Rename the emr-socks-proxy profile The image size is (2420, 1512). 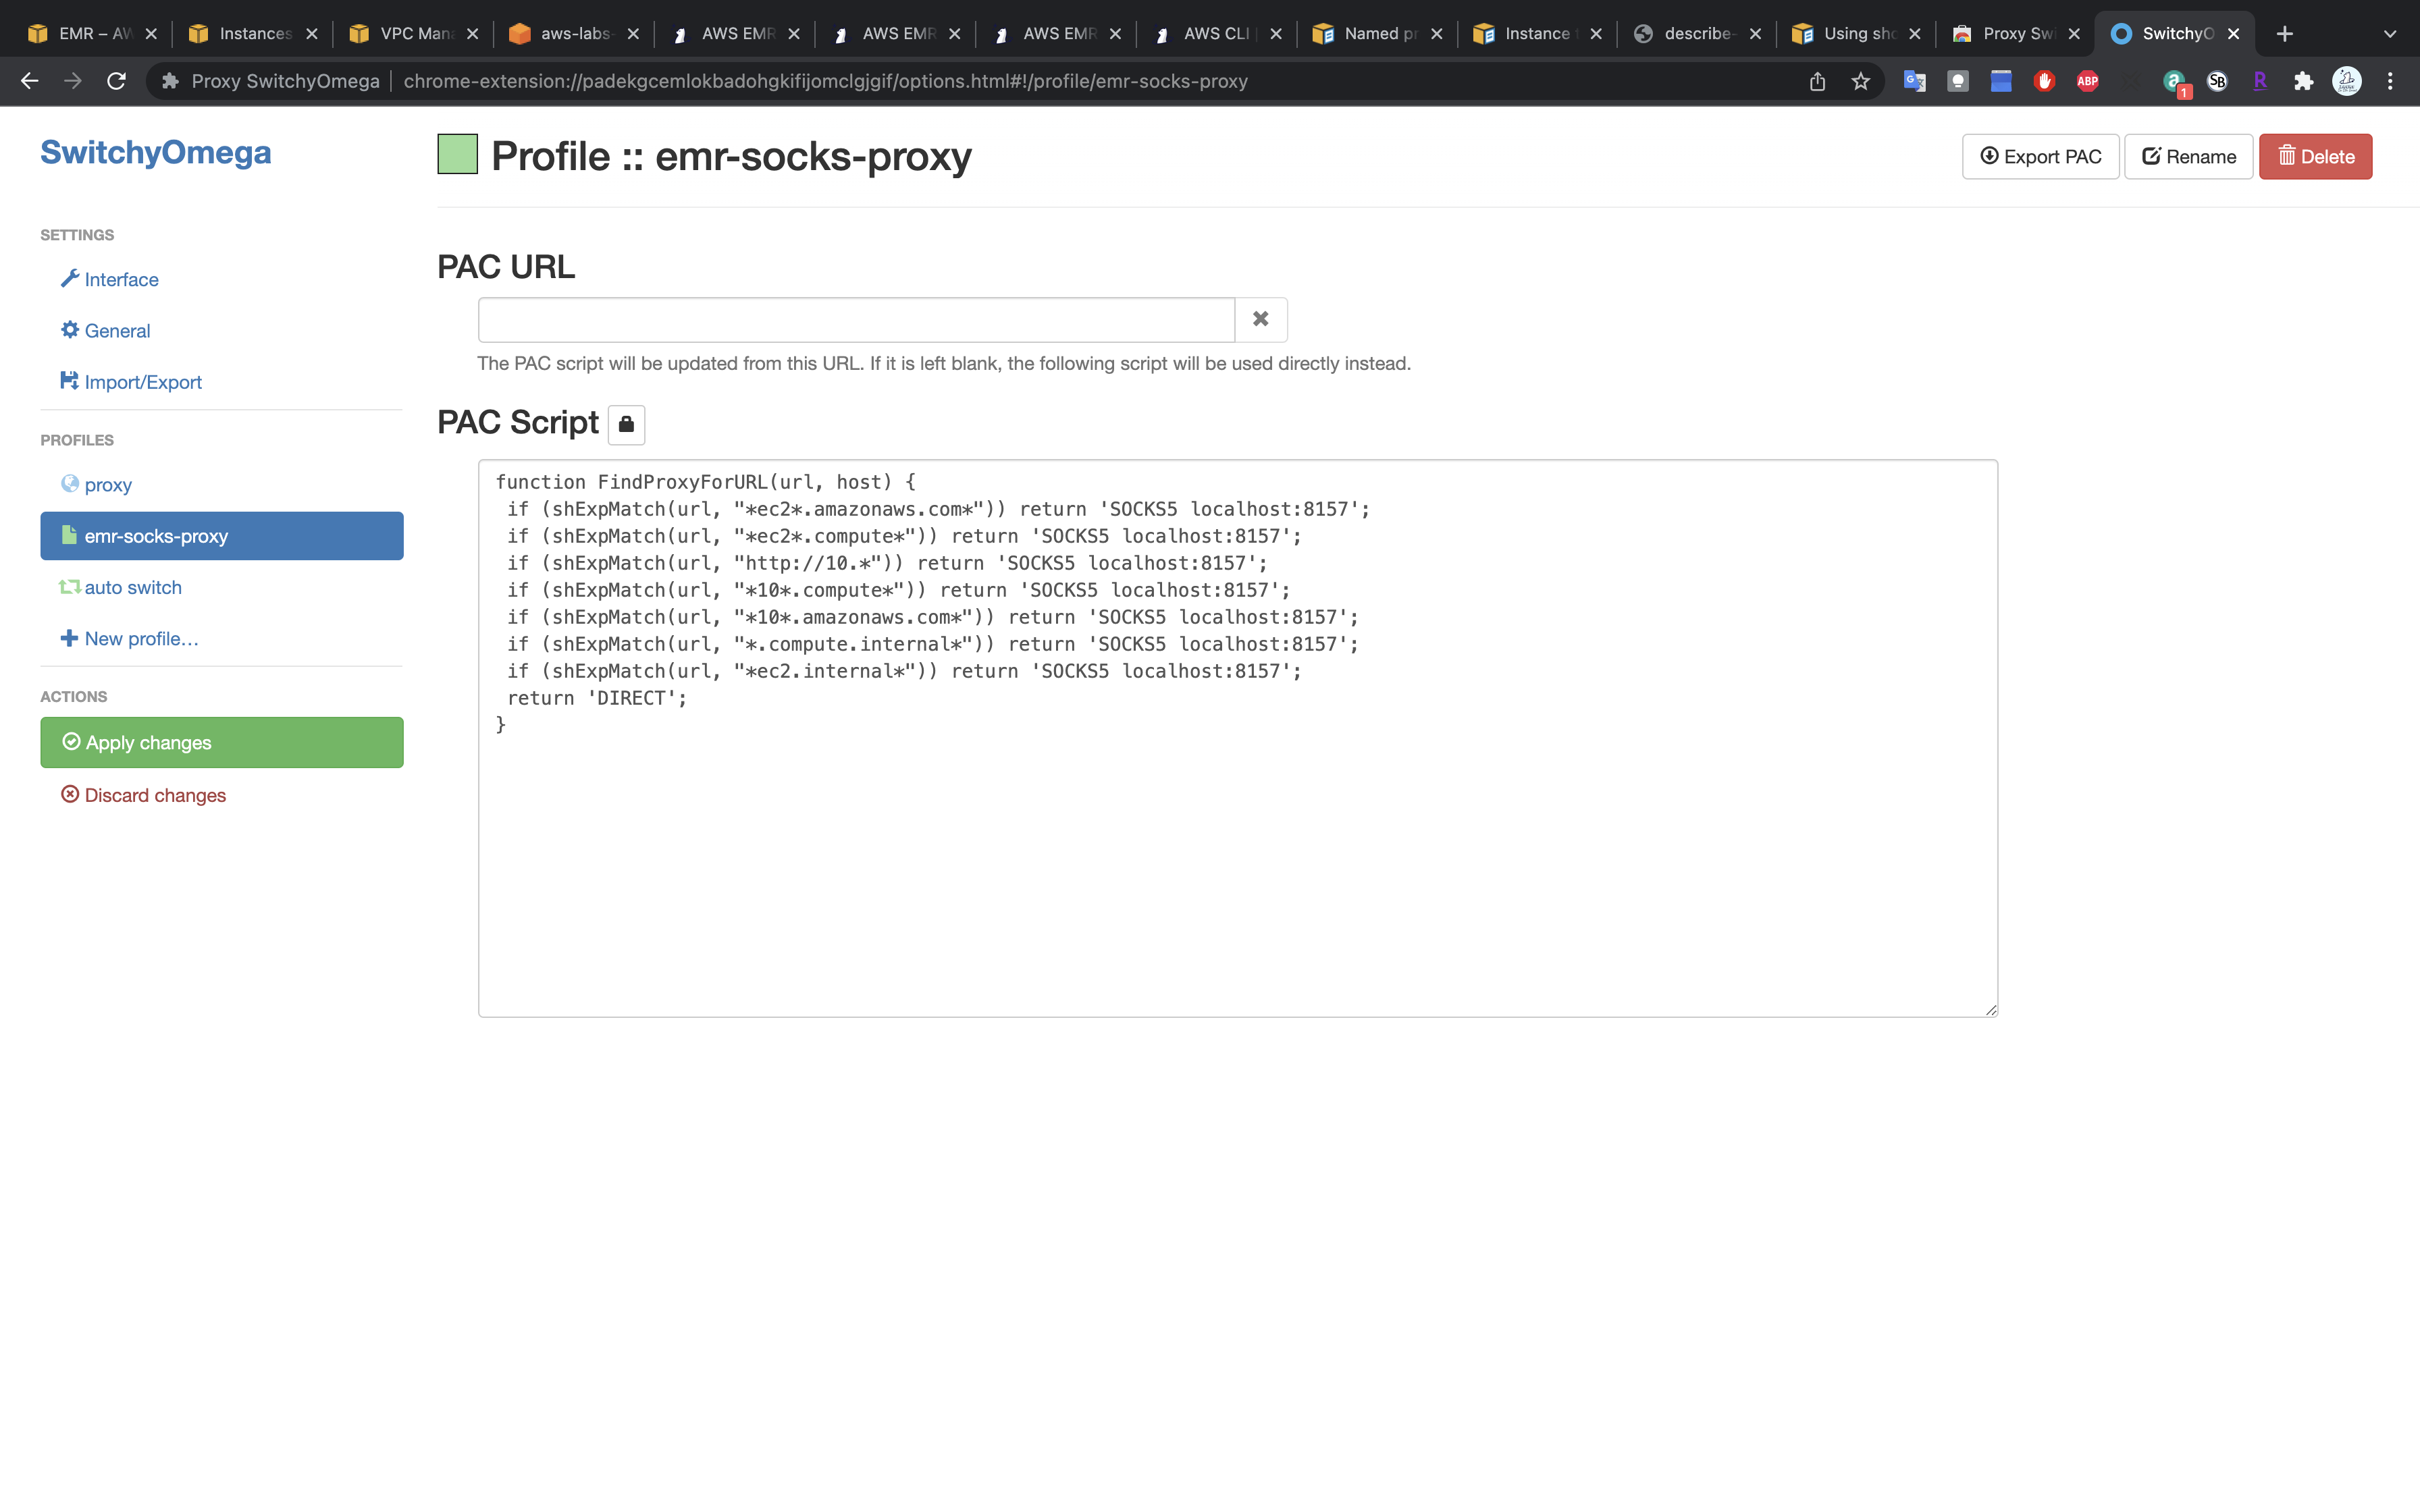pos(2188,156)
